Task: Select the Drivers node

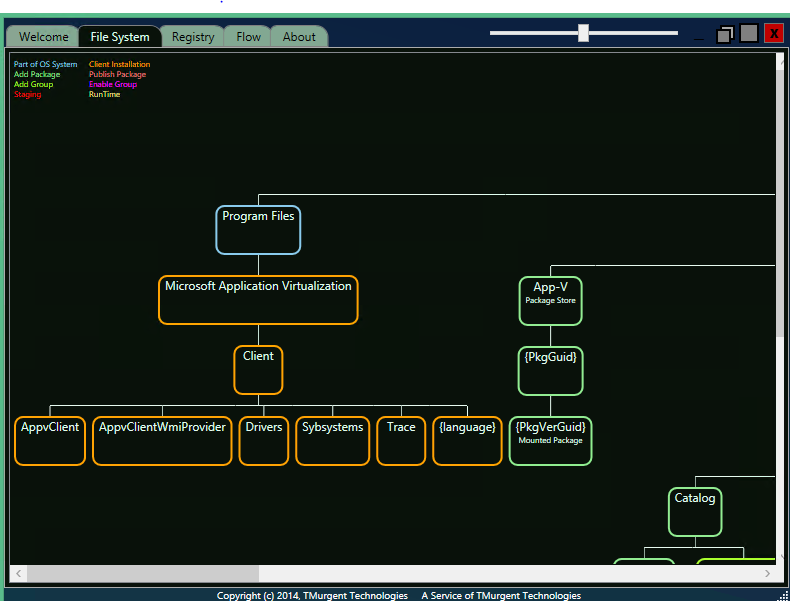Action: click(x=264, y=440)
